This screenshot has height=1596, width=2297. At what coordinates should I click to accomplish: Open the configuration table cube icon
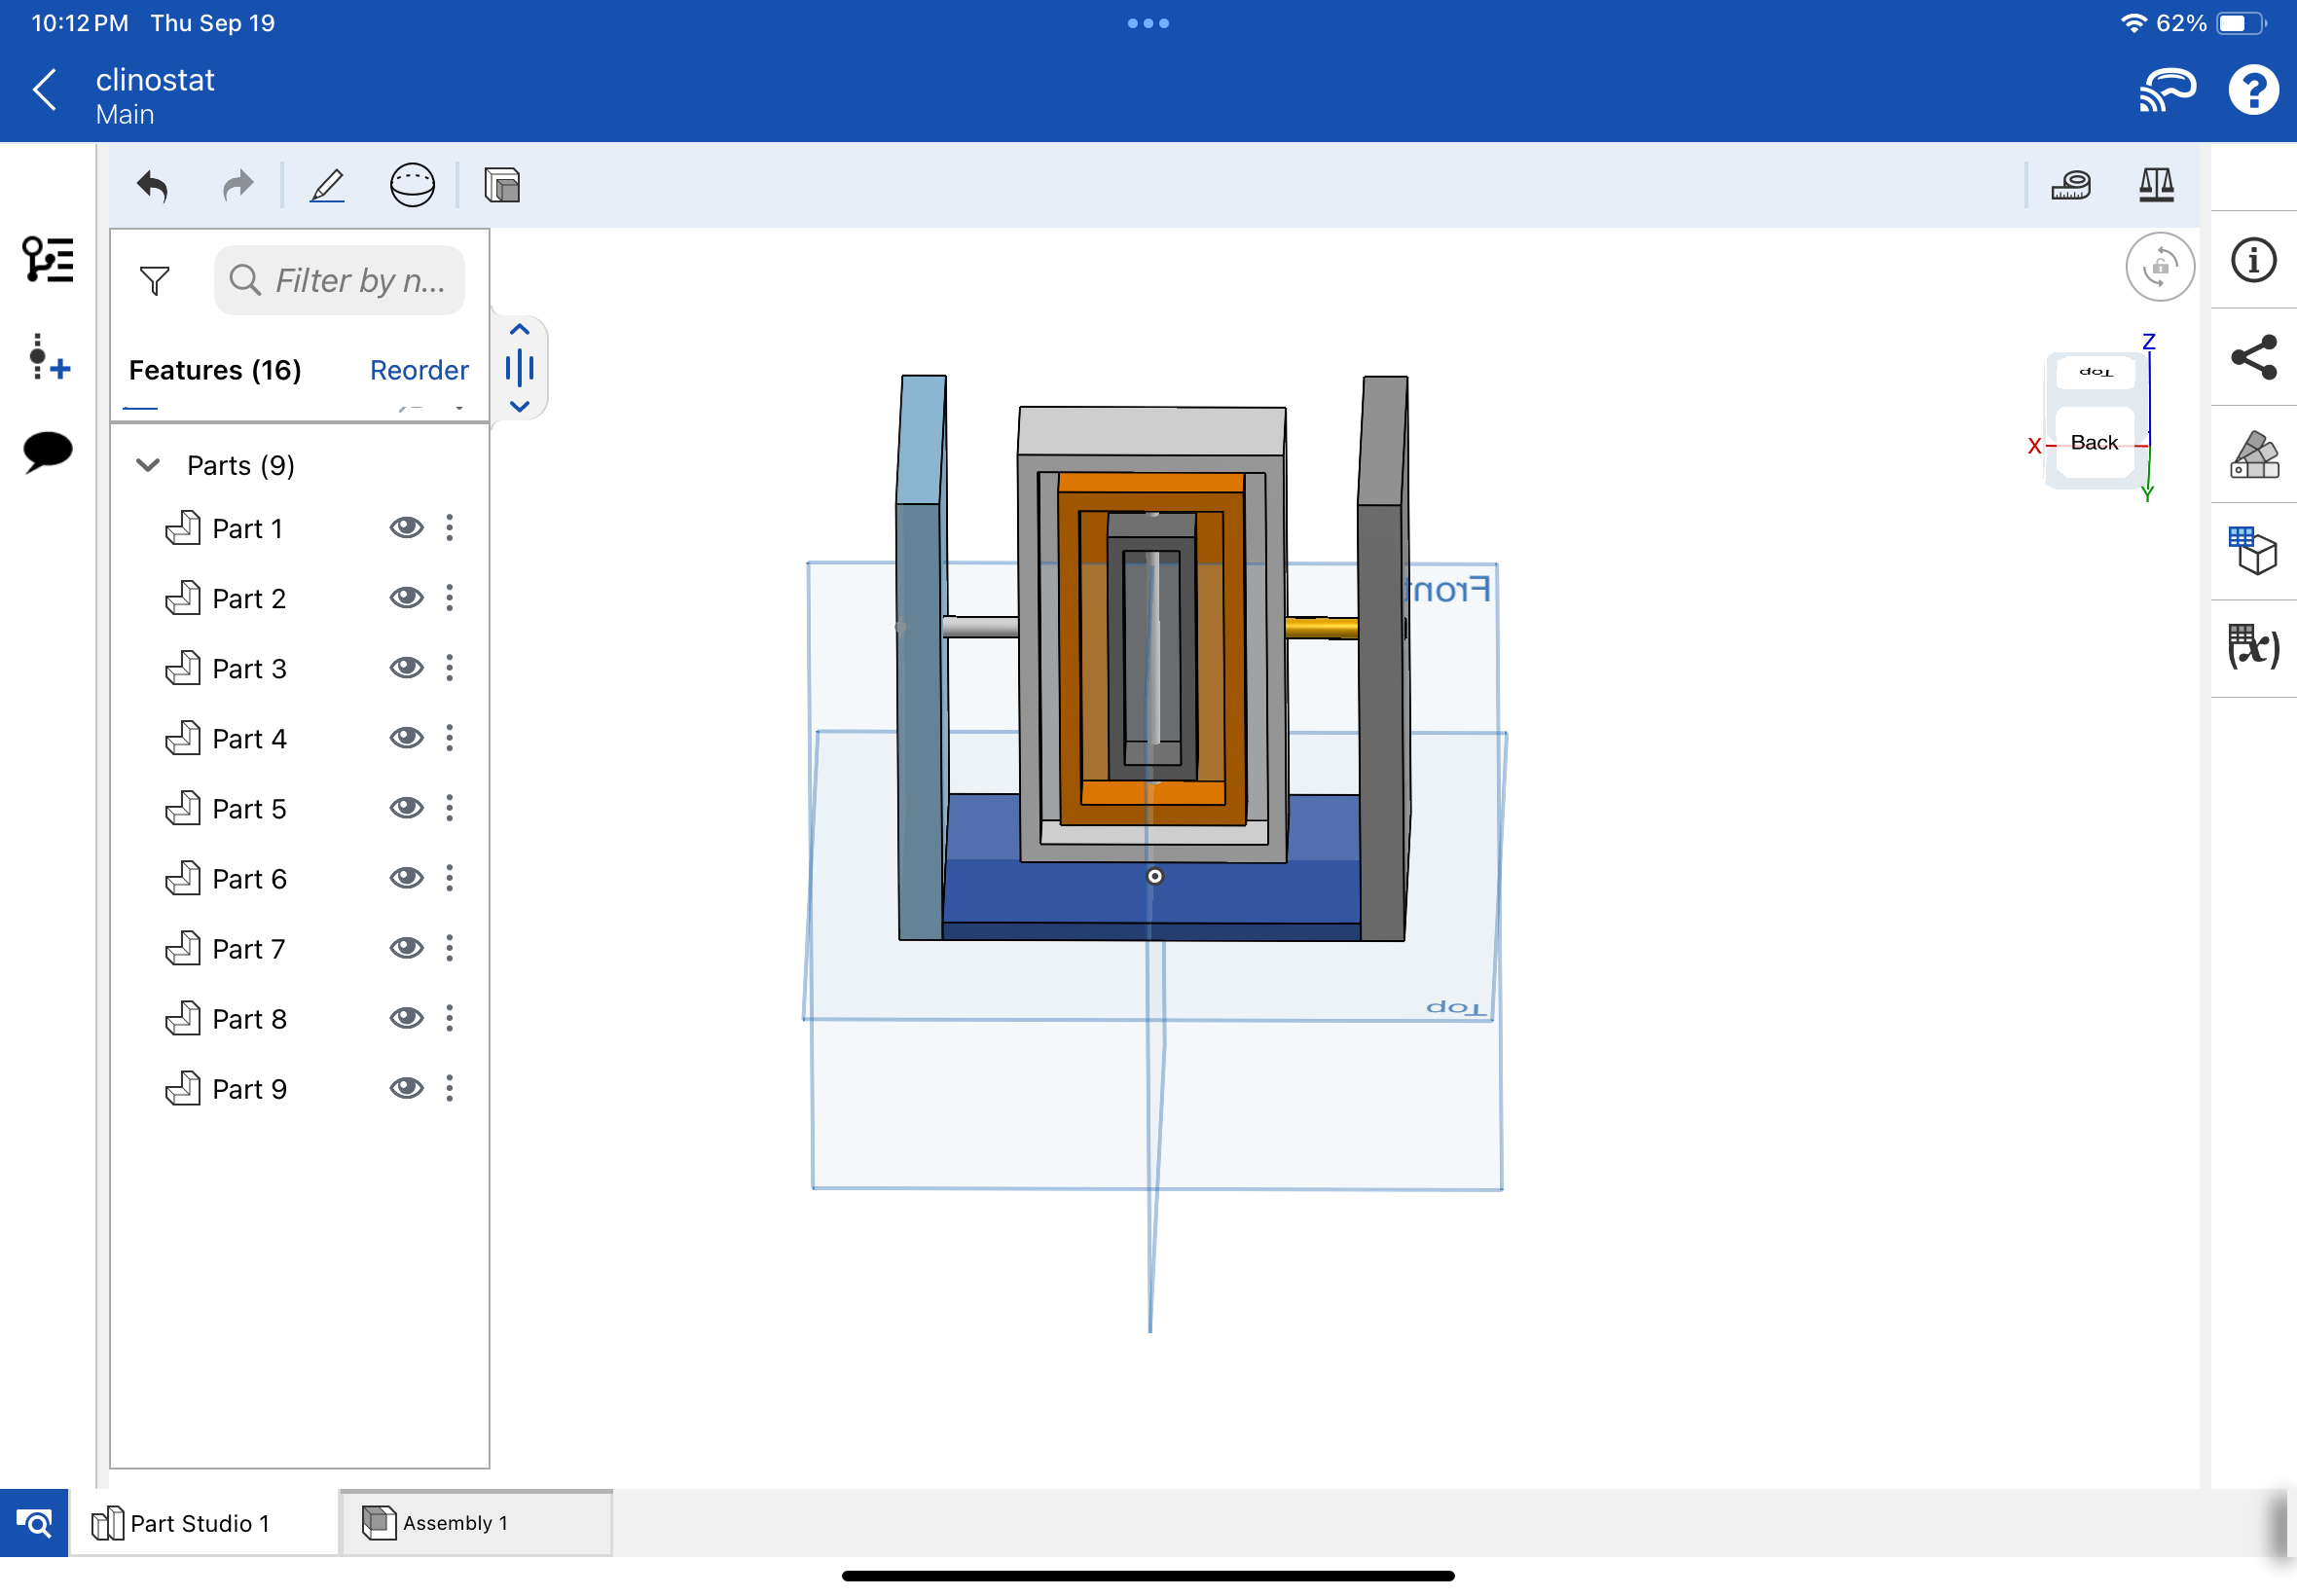[x=2253, y=551]
